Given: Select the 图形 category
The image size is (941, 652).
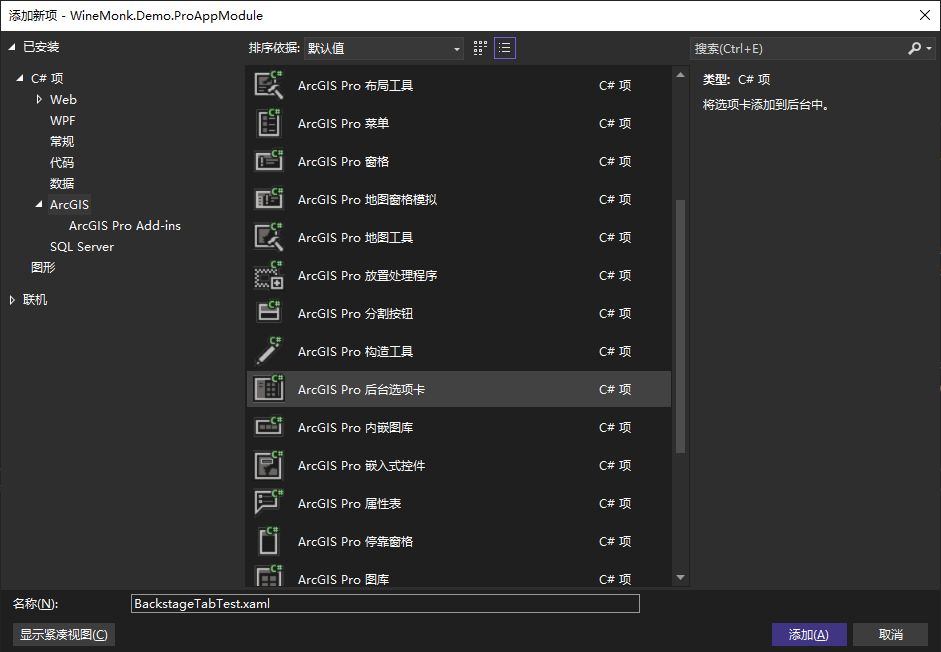Looking at the screenshot, I should [43, 267].
